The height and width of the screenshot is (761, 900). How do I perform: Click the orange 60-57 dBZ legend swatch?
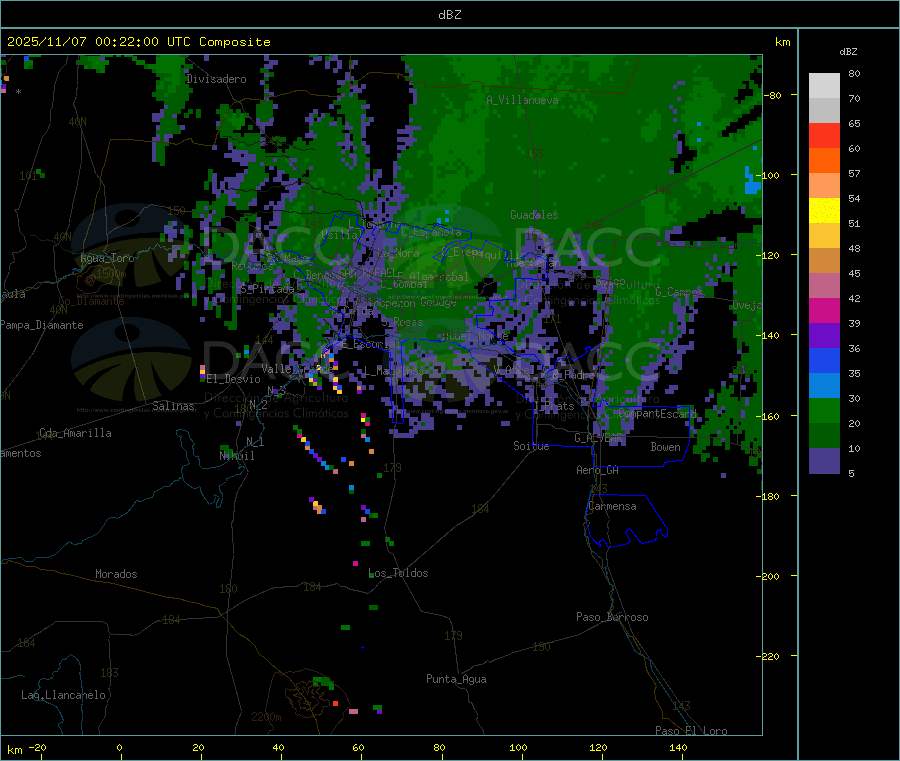[824, 161]
